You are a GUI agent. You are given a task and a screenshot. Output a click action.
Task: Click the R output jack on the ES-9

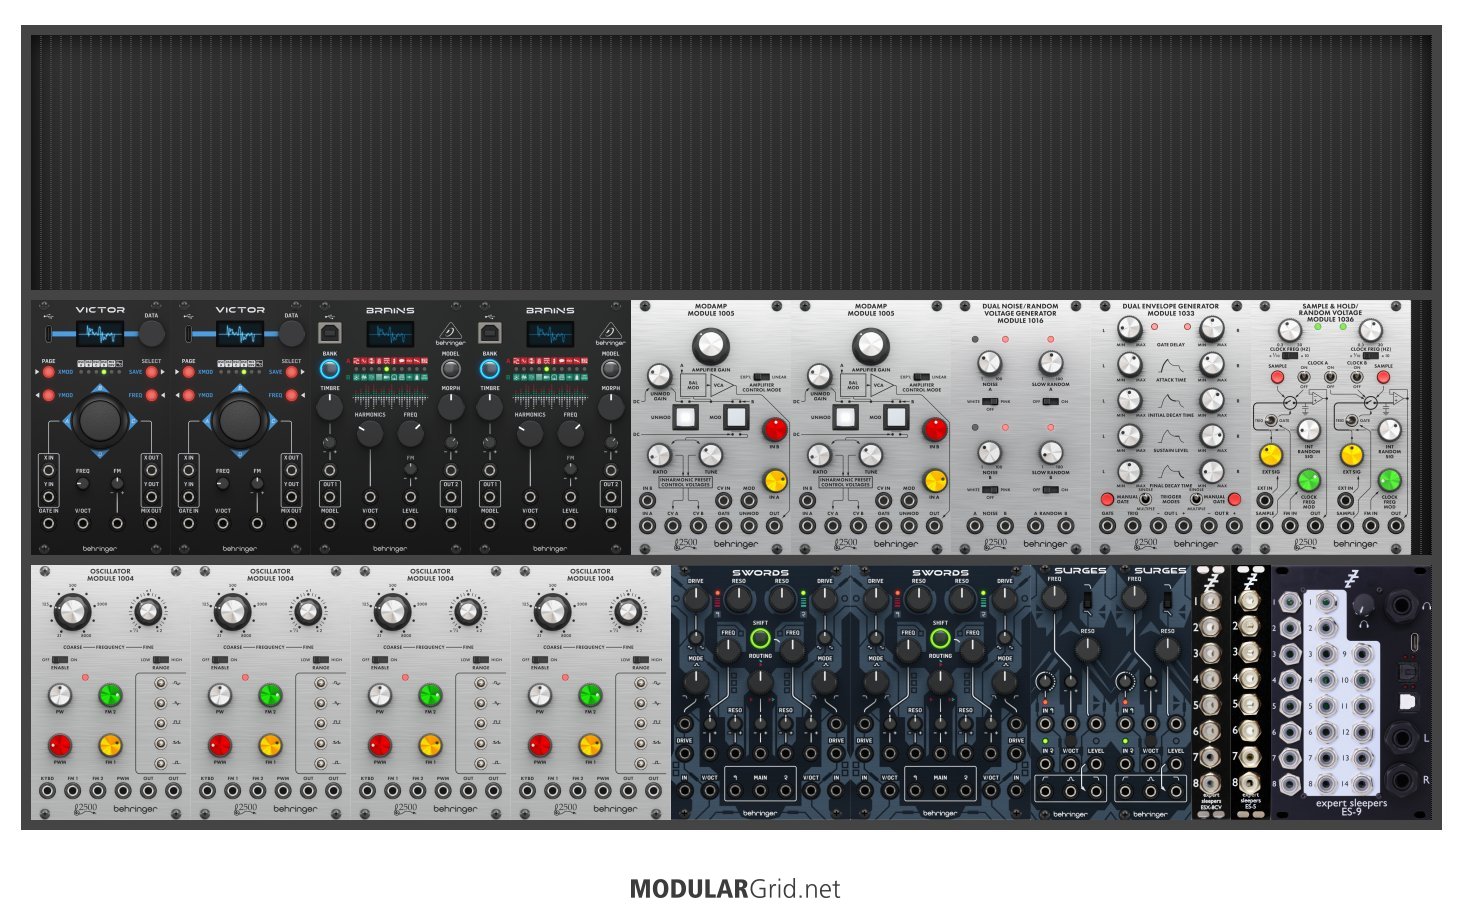(x=1400, y=780)
